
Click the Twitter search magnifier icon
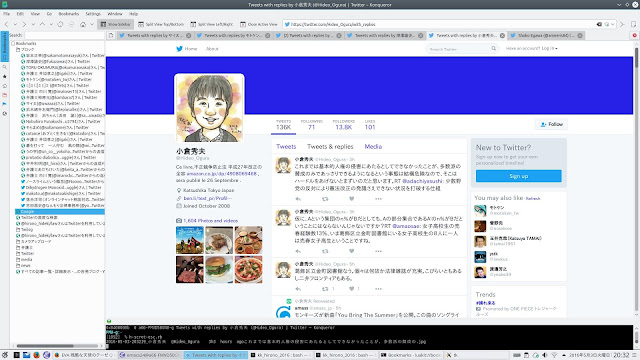click(x=493, y=49)
